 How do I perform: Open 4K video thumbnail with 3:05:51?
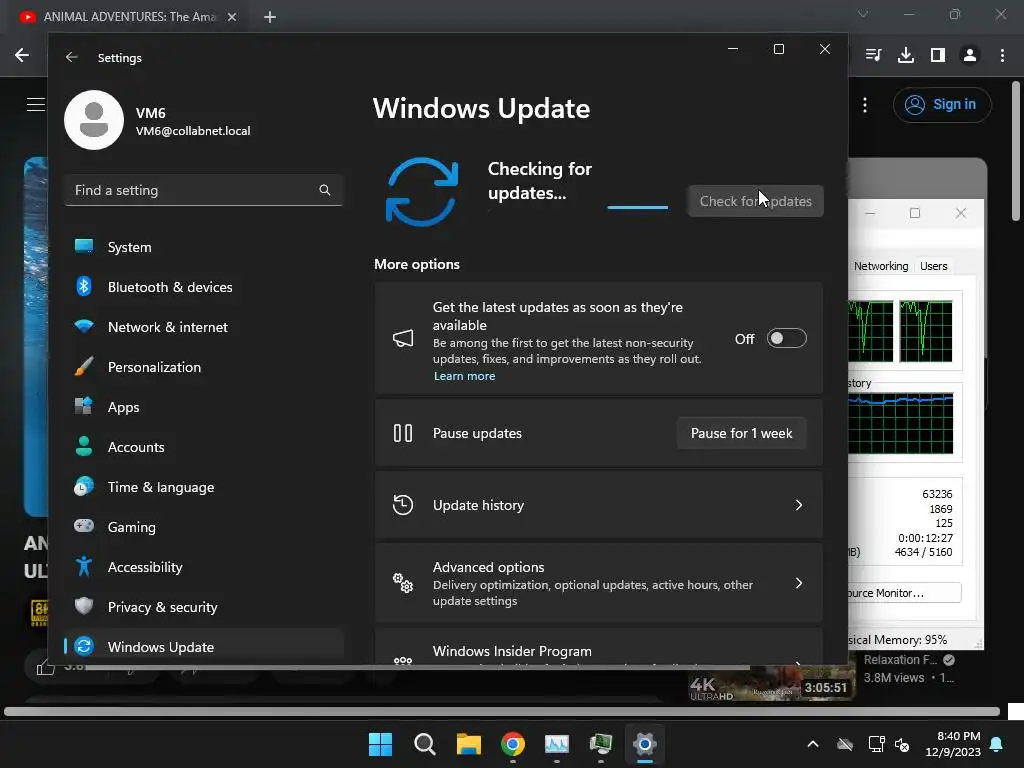(771, 683)
